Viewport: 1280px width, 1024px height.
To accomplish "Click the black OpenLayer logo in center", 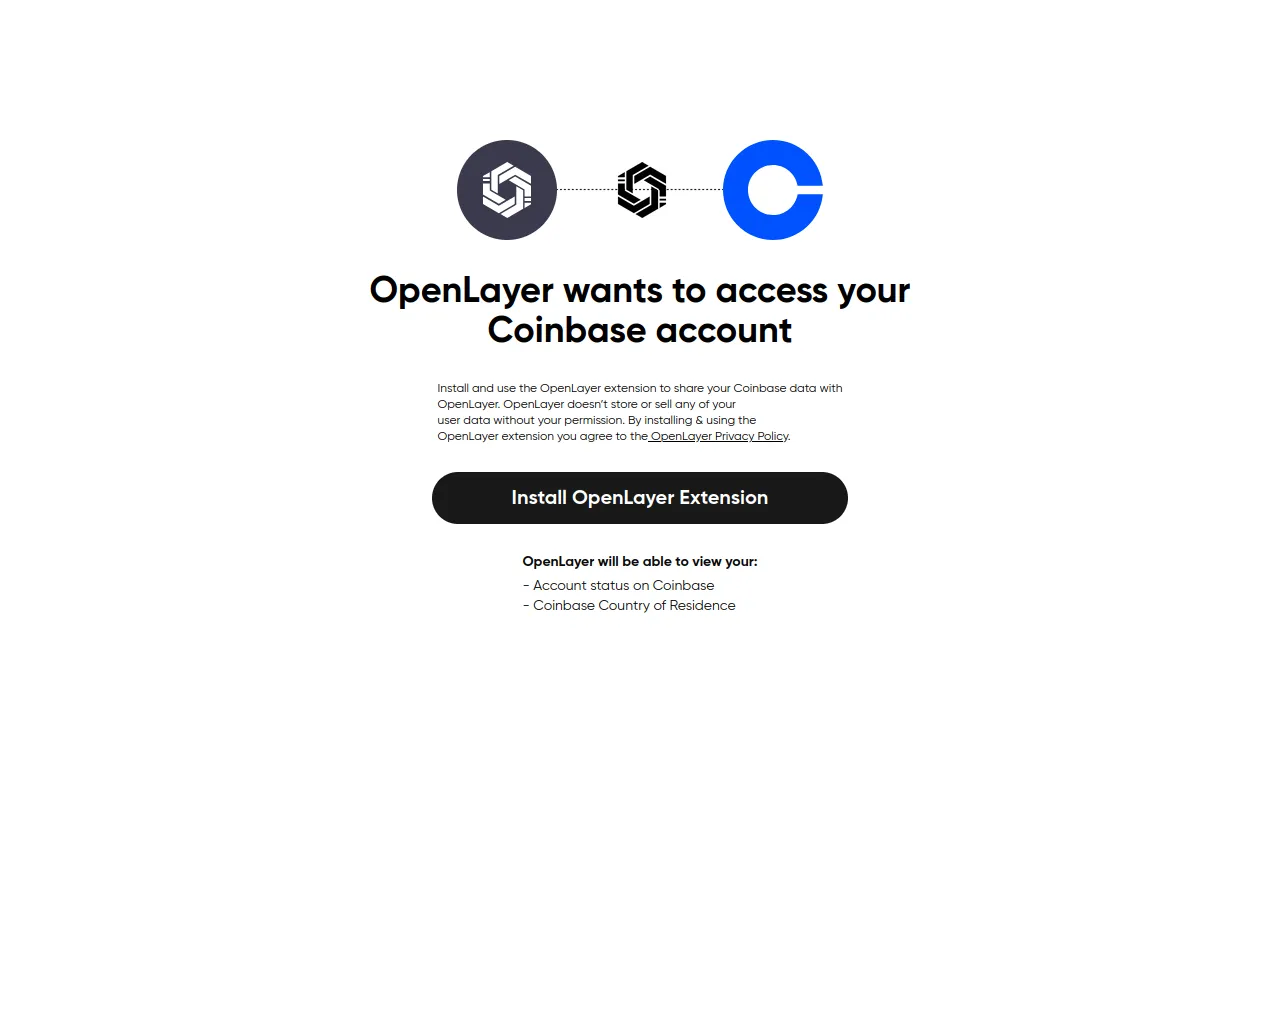I will [642, 190].
